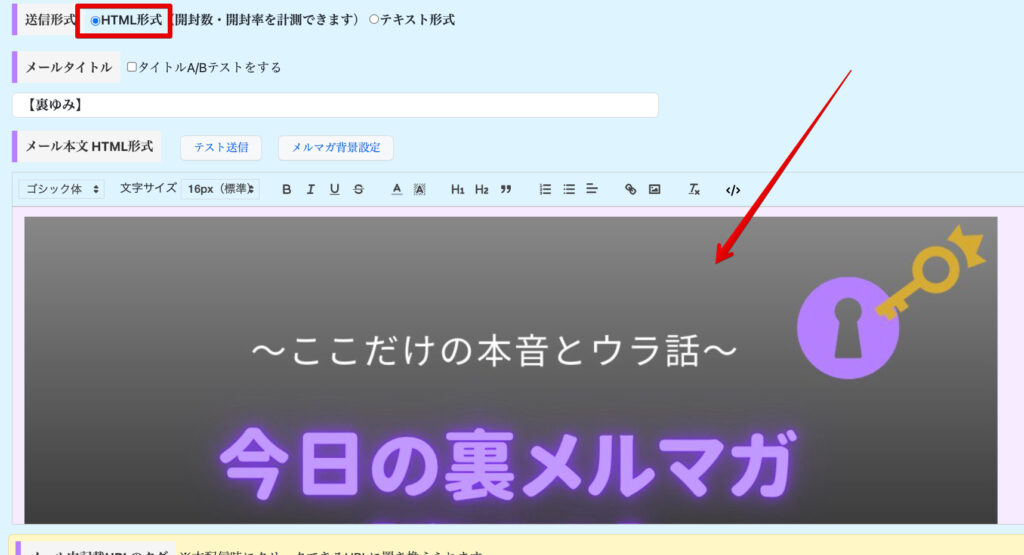Open HTML source code view
The image size is (1024, 555).
(x=733, y=189)
